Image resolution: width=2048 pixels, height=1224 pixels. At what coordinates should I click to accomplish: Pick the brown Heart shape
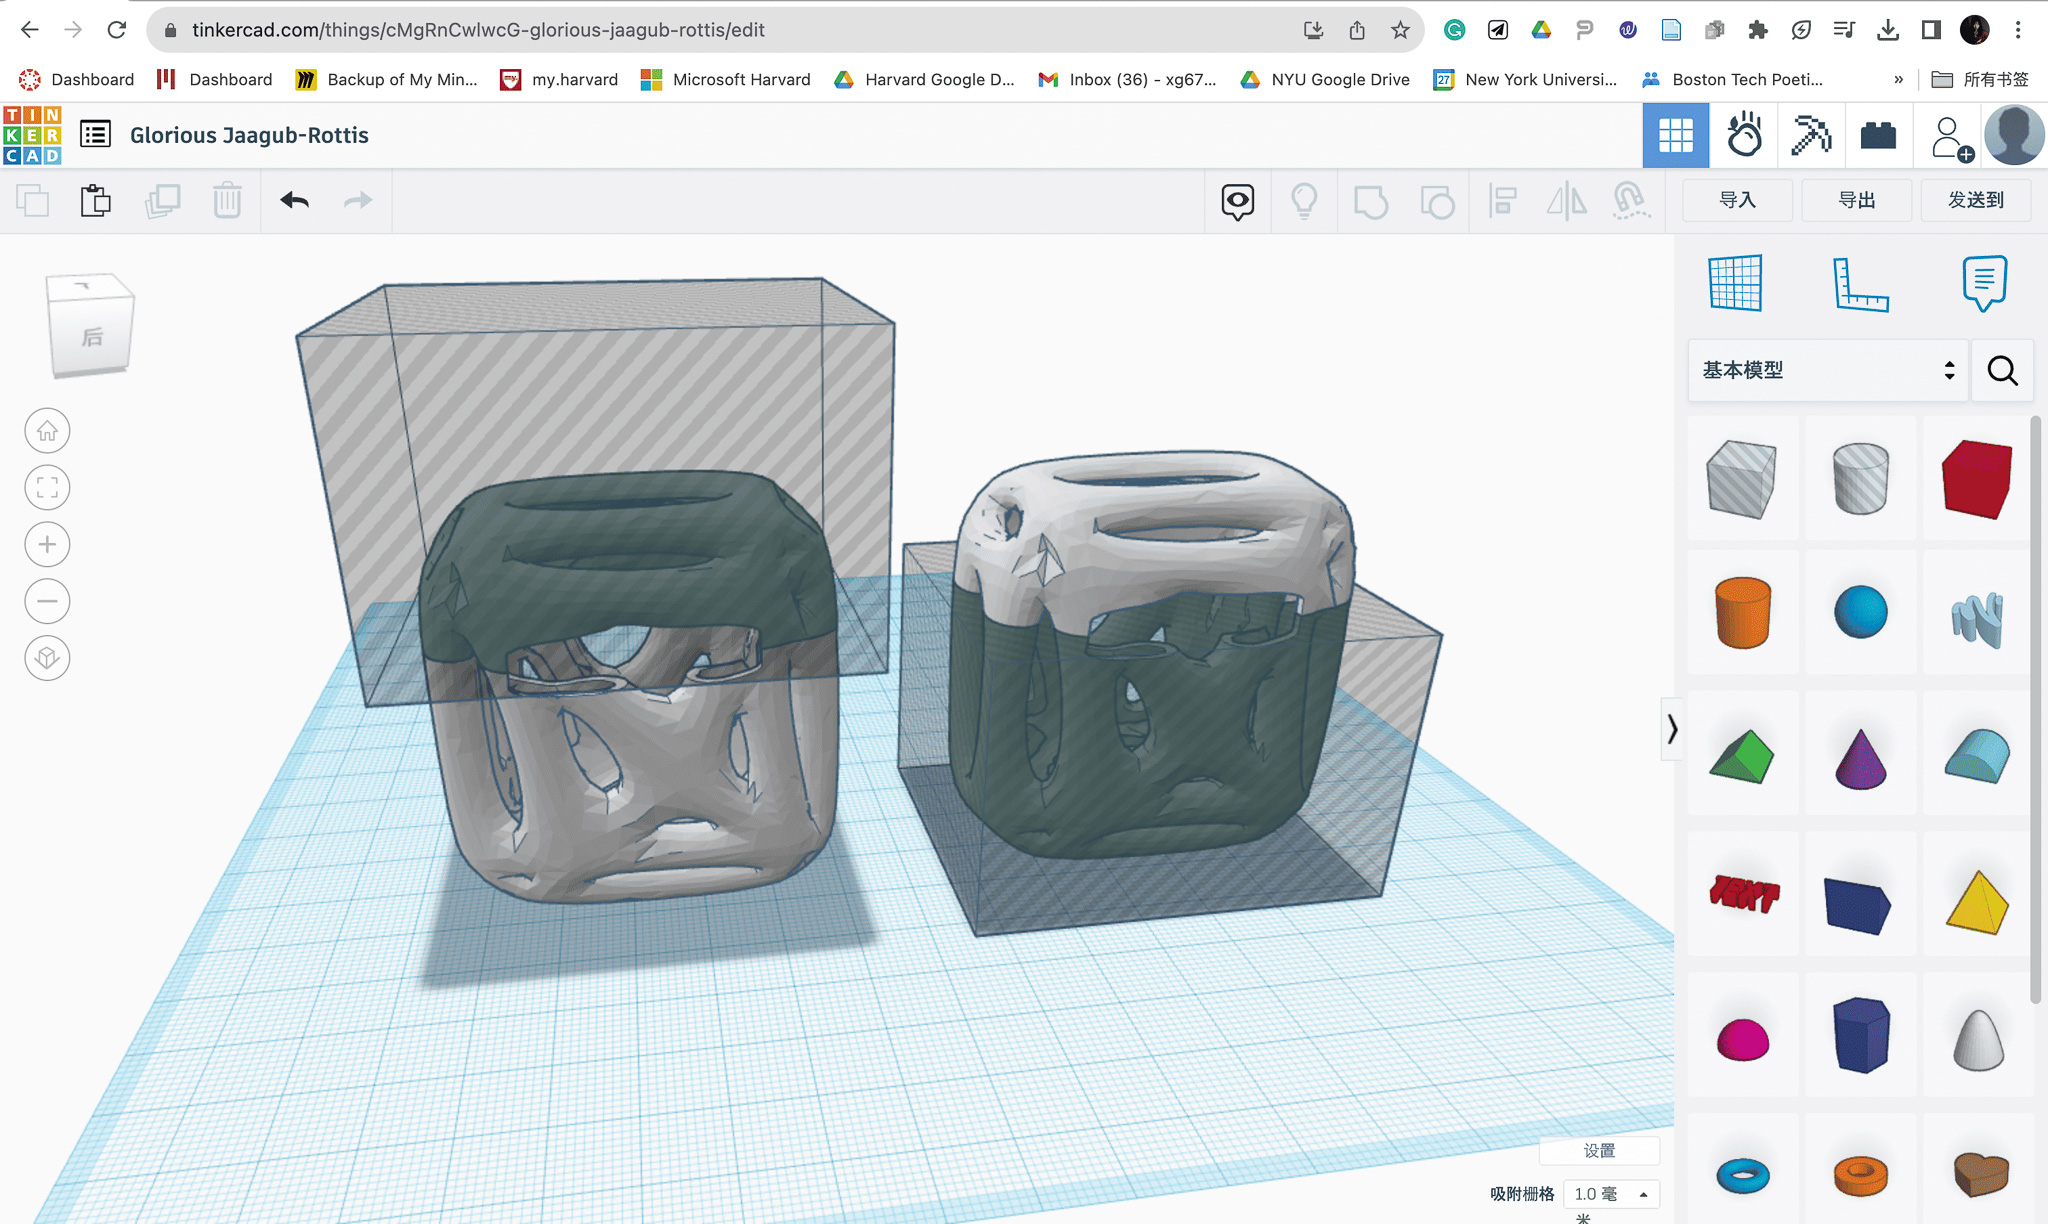click(x=1980, y=1174)
